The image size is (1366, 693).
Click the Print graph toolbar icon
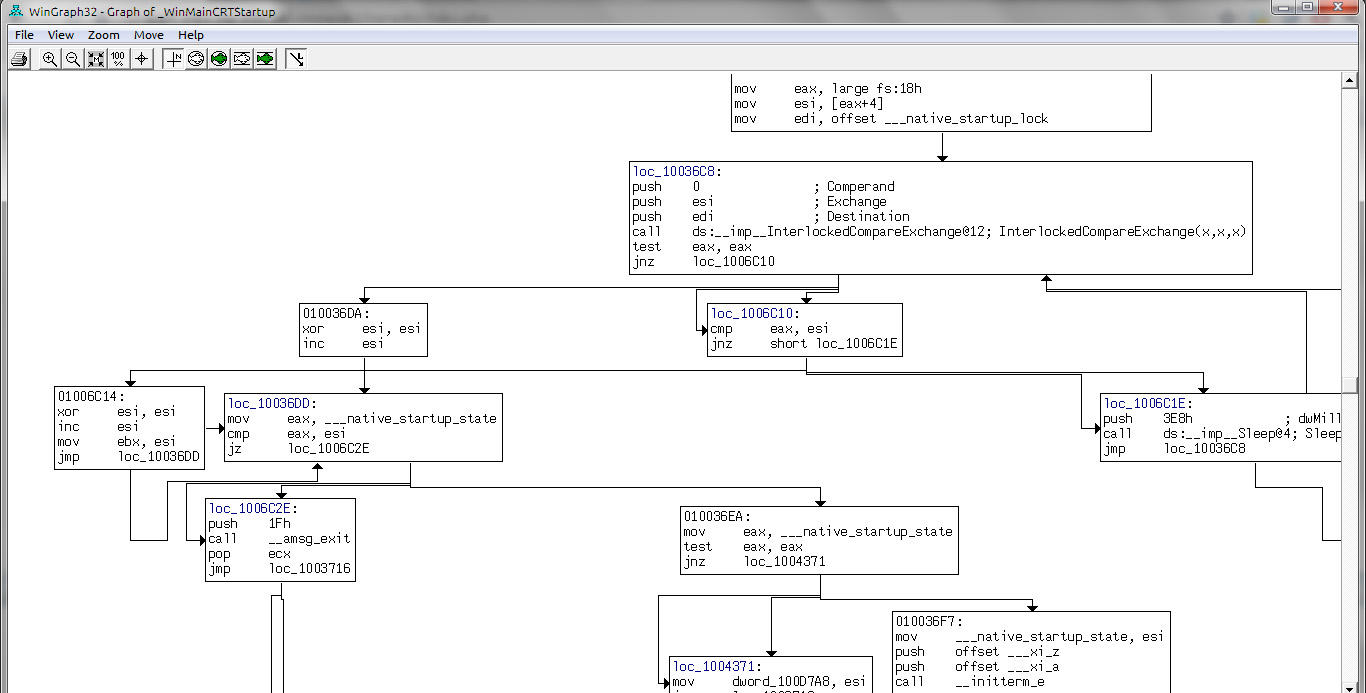pos(19,59)
